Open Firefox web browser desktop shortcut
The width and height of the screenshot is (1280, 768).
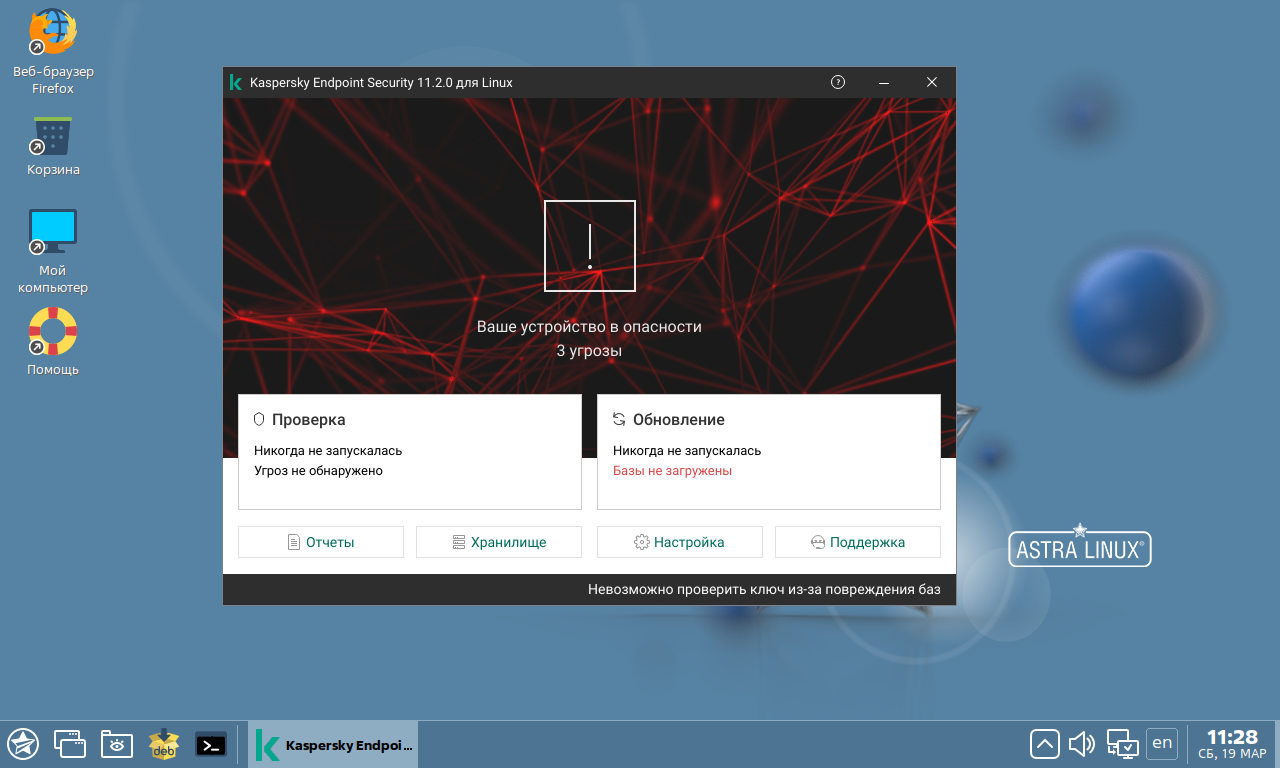[52, 52]
